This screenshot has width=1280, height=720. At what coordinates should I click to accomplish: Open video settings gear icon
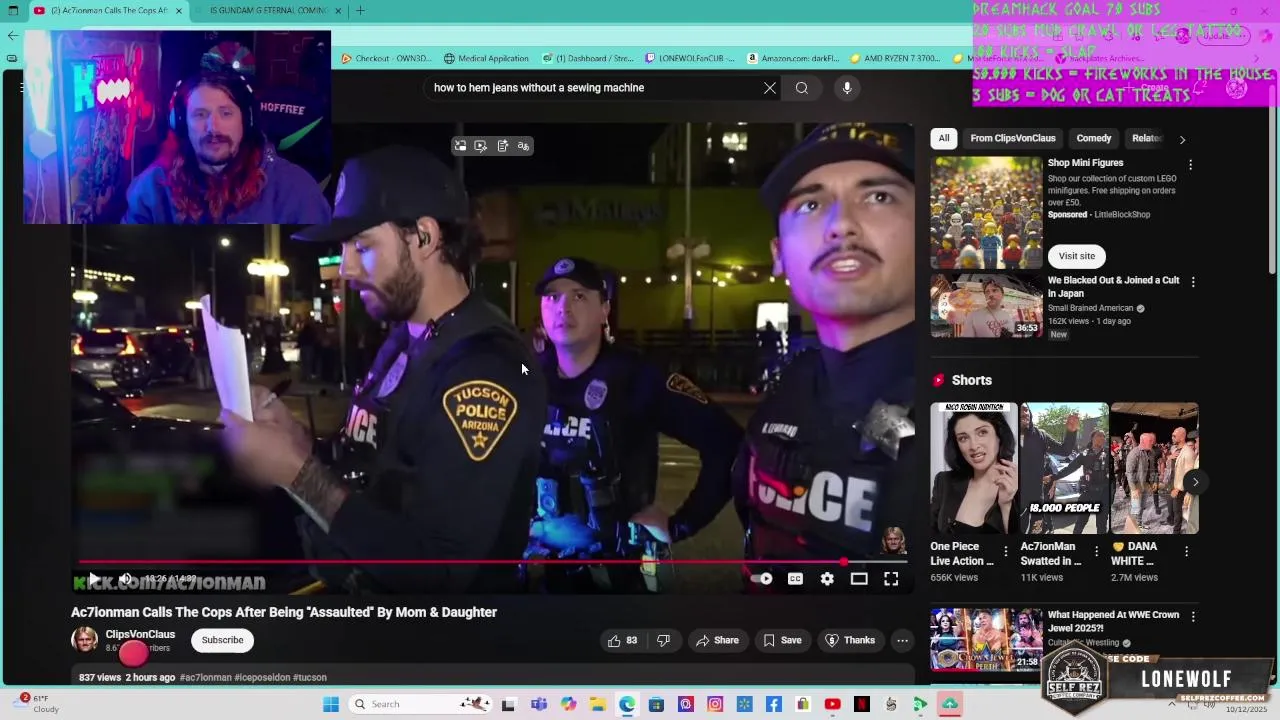click(x=827, y=579)
